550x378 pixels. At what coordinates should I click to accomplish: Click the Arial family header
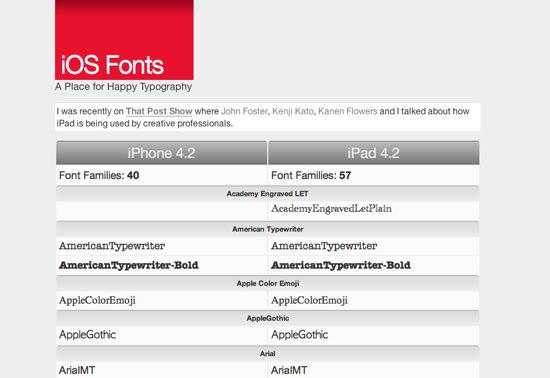(268, 353)
